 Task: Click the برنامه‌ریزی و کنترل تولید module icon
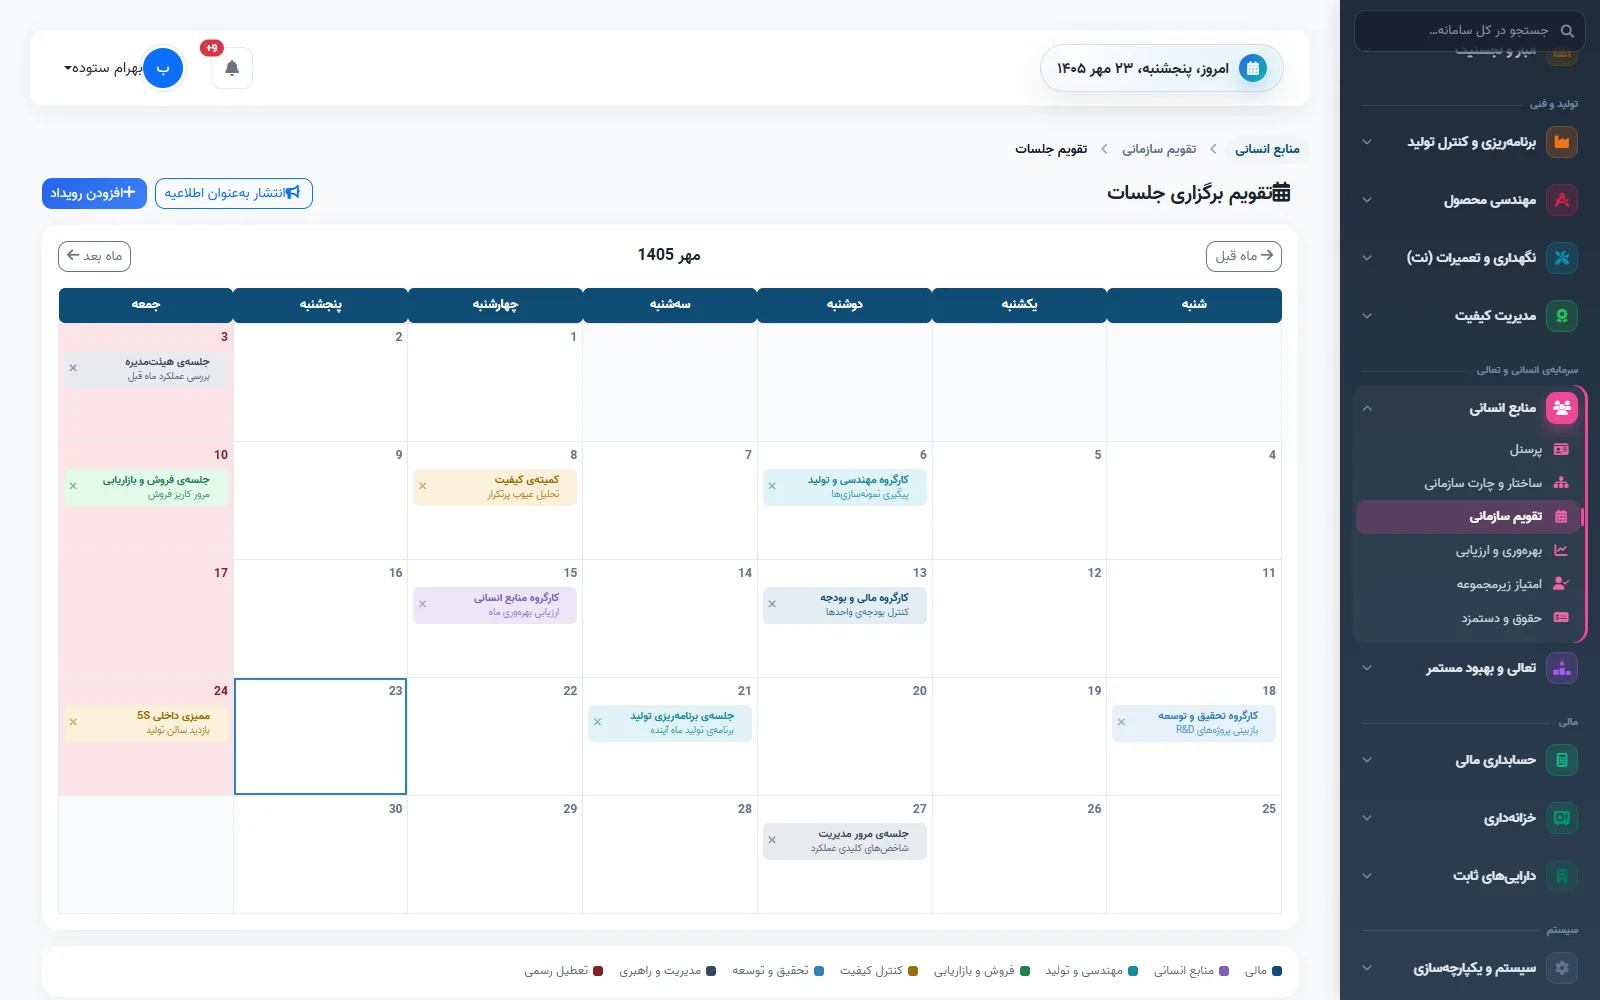pyautogui.click(x=1562, y=142)
